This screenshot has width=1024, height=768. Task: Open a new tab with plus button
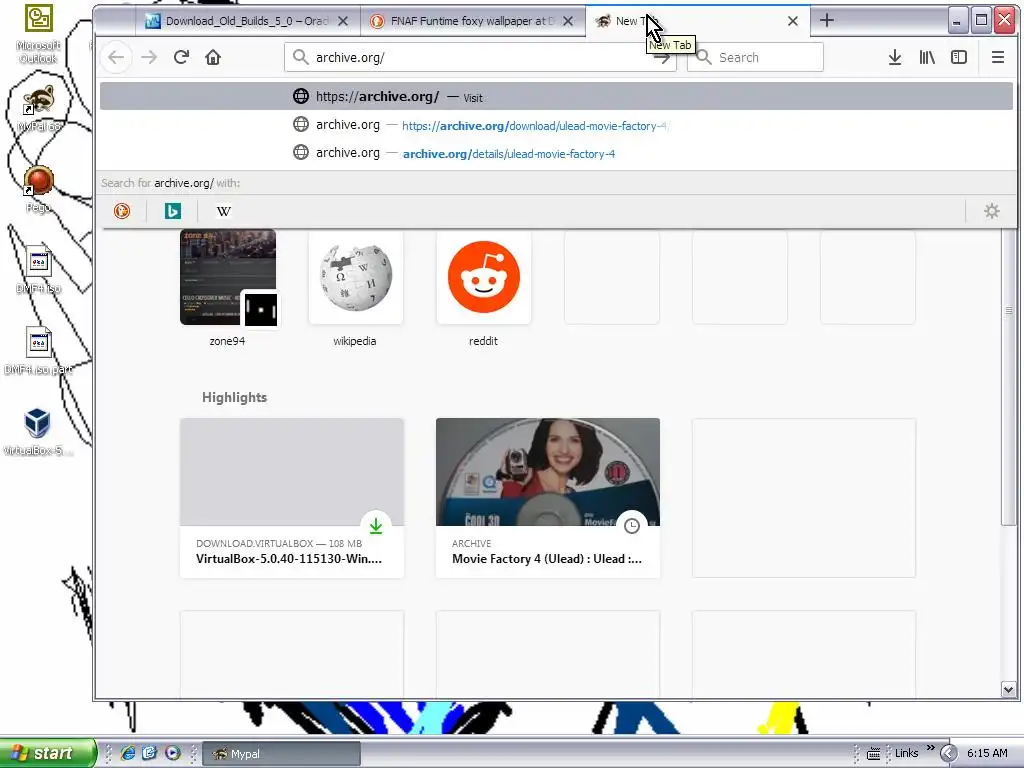pyautogui.click(x=826, y=20)
